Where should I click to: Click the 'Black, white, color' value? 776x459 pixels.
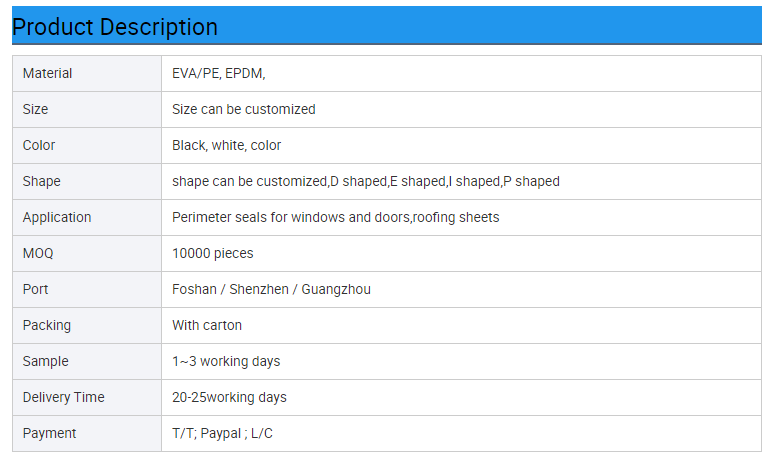pyautogui.click(x=227, y=145)
